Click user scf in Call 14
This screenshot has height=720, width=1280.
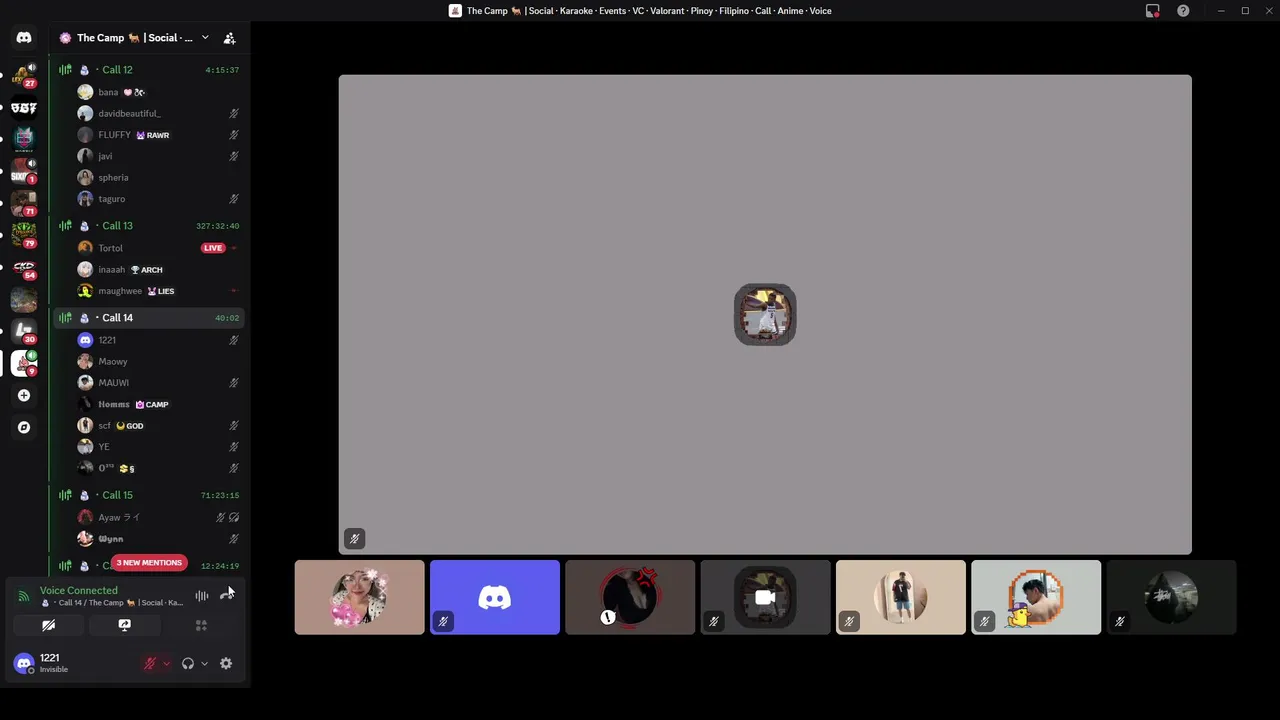point(104,426)
